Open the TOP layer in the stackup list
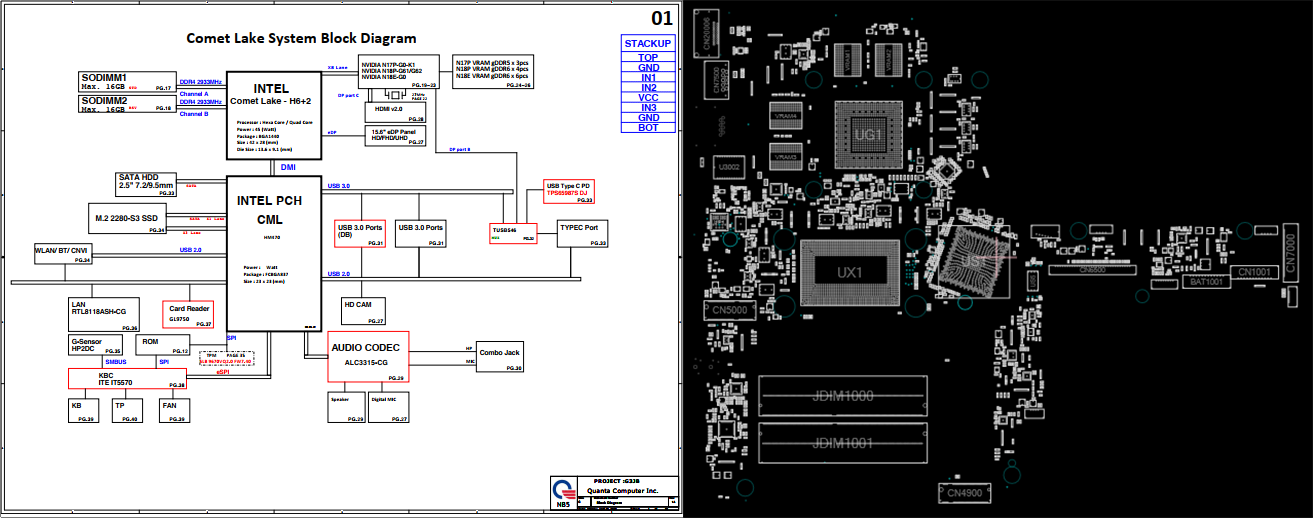 point(648,57)
